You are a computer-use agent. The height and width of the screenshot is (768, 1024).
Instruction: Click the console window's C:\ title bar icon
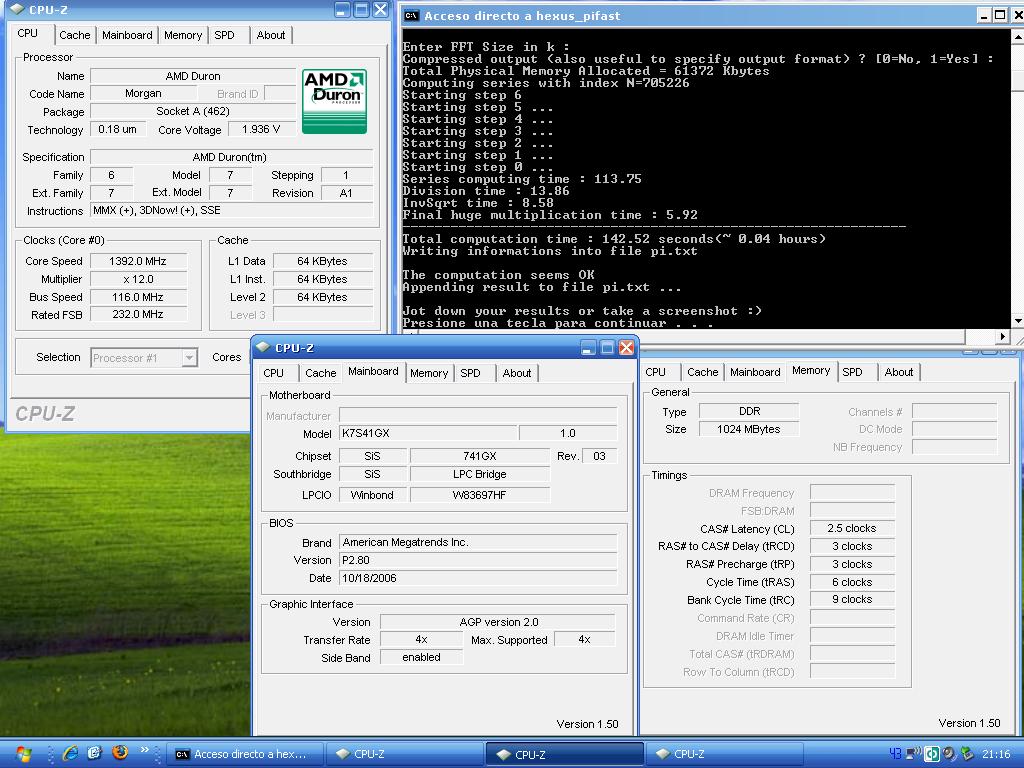(411, 16)
